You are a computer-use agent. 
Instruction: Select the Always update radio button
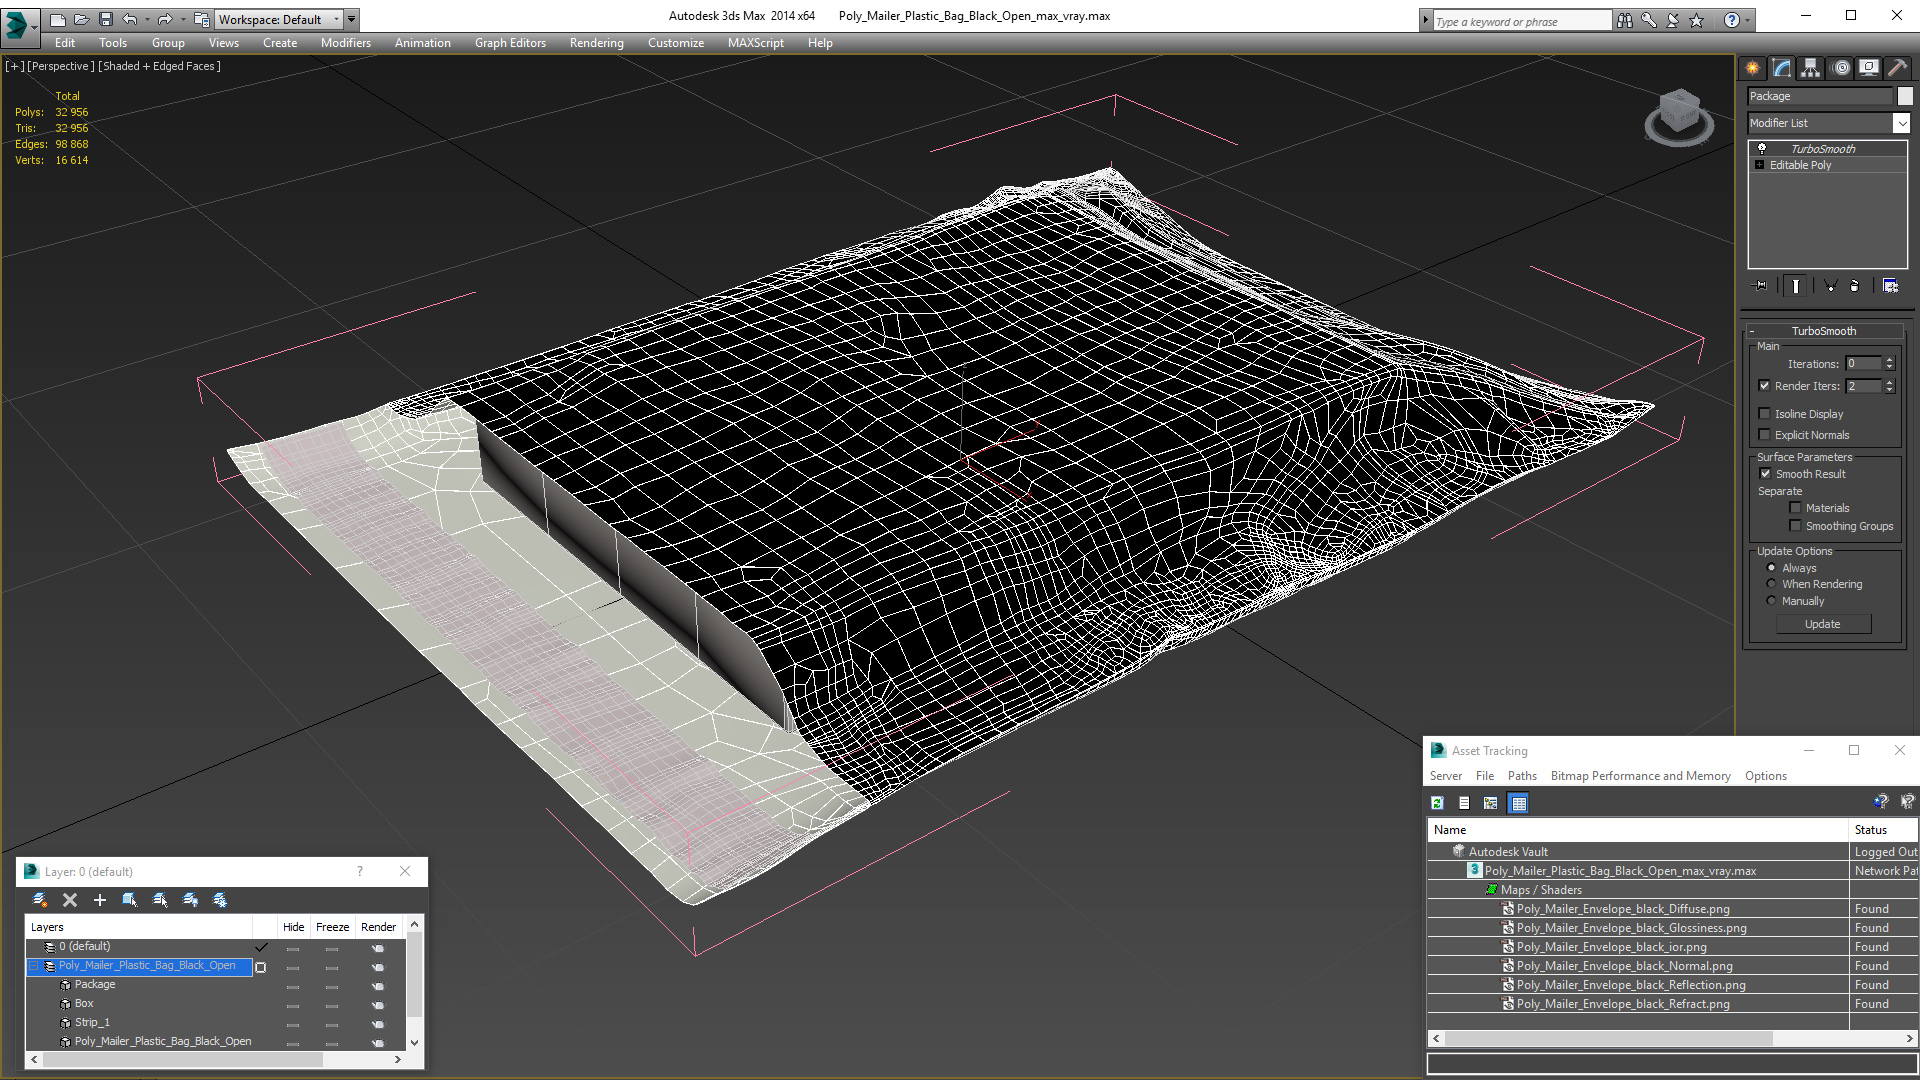click(x=1771, y=568)
